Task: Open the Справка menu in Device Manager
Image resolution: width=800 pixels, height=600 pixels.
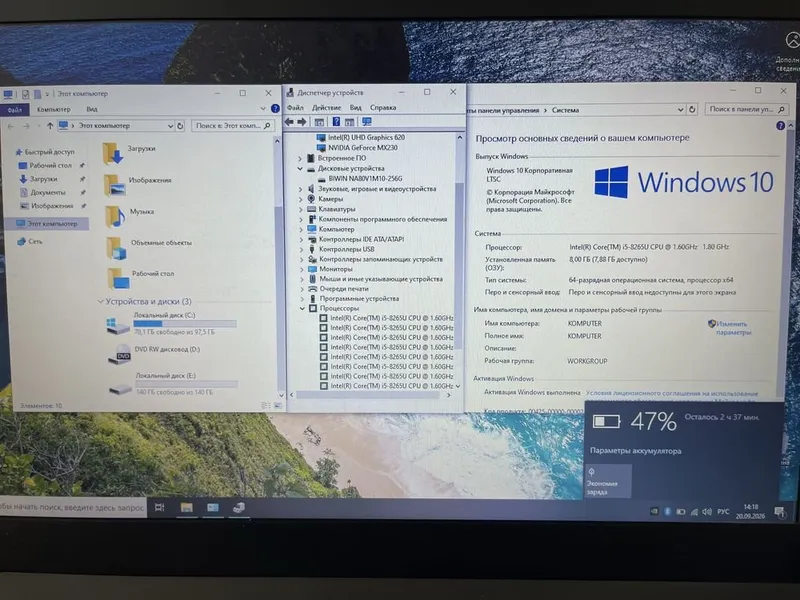Action: click(383, 108)
